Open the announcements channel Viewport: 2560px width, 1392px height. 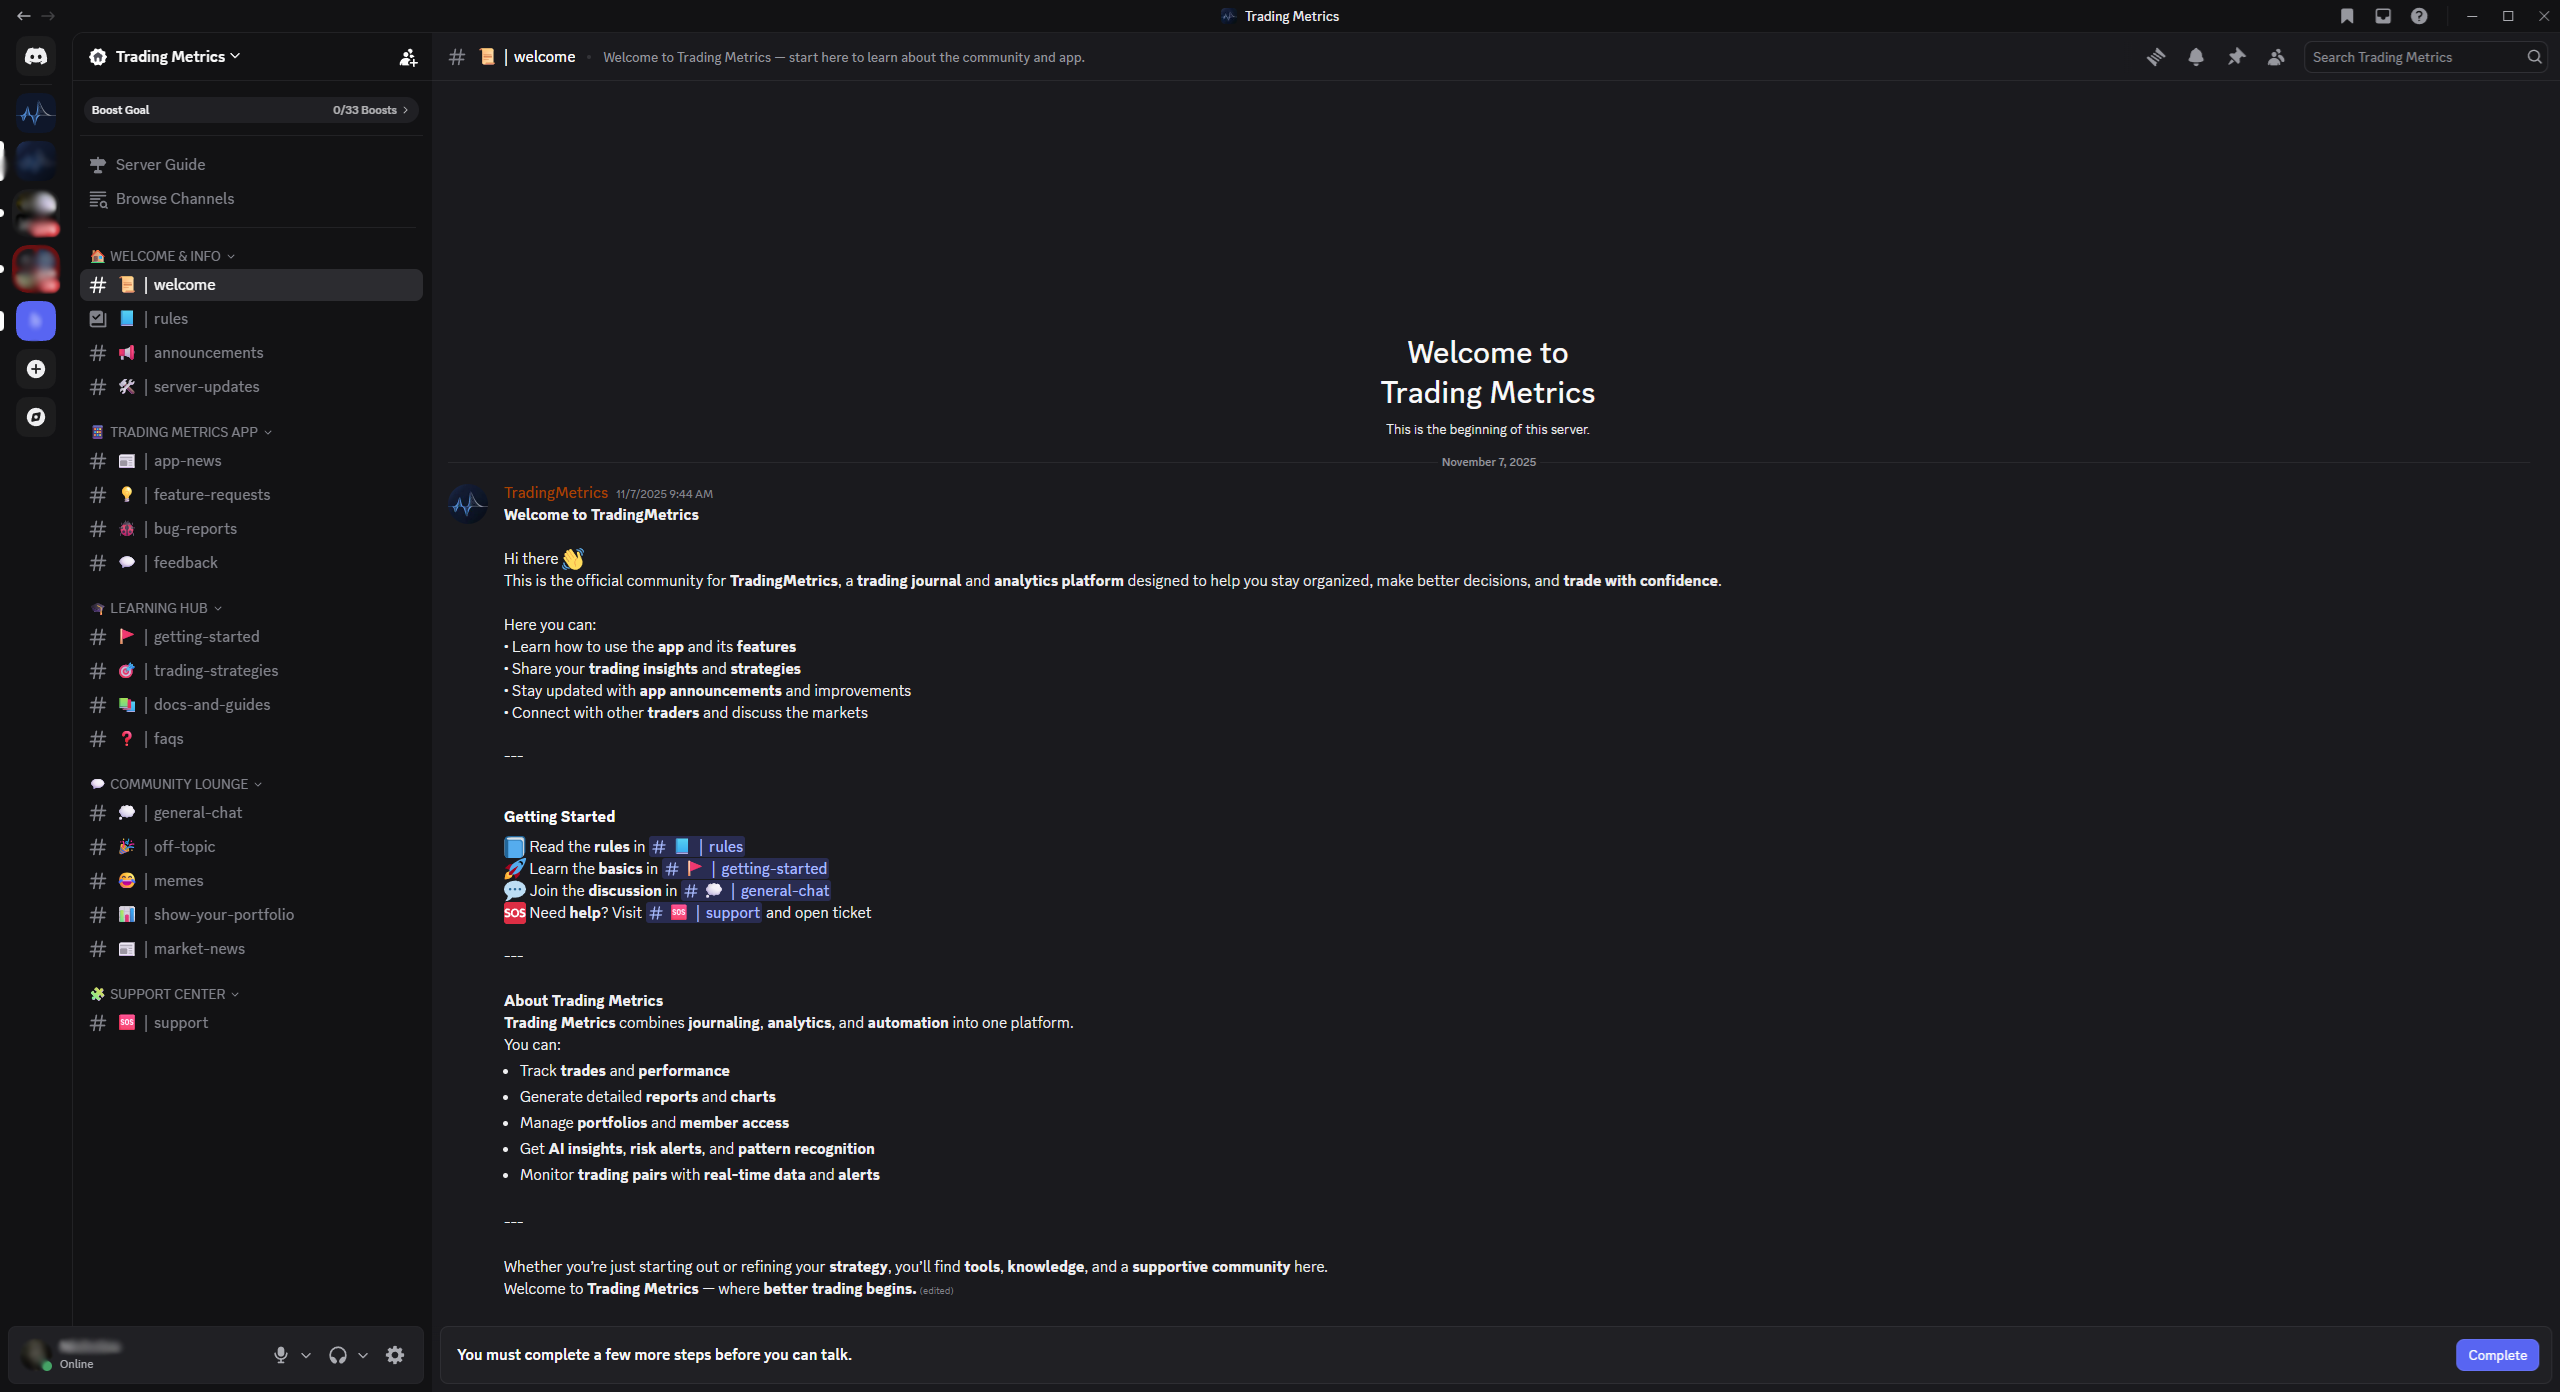(251, 353)
